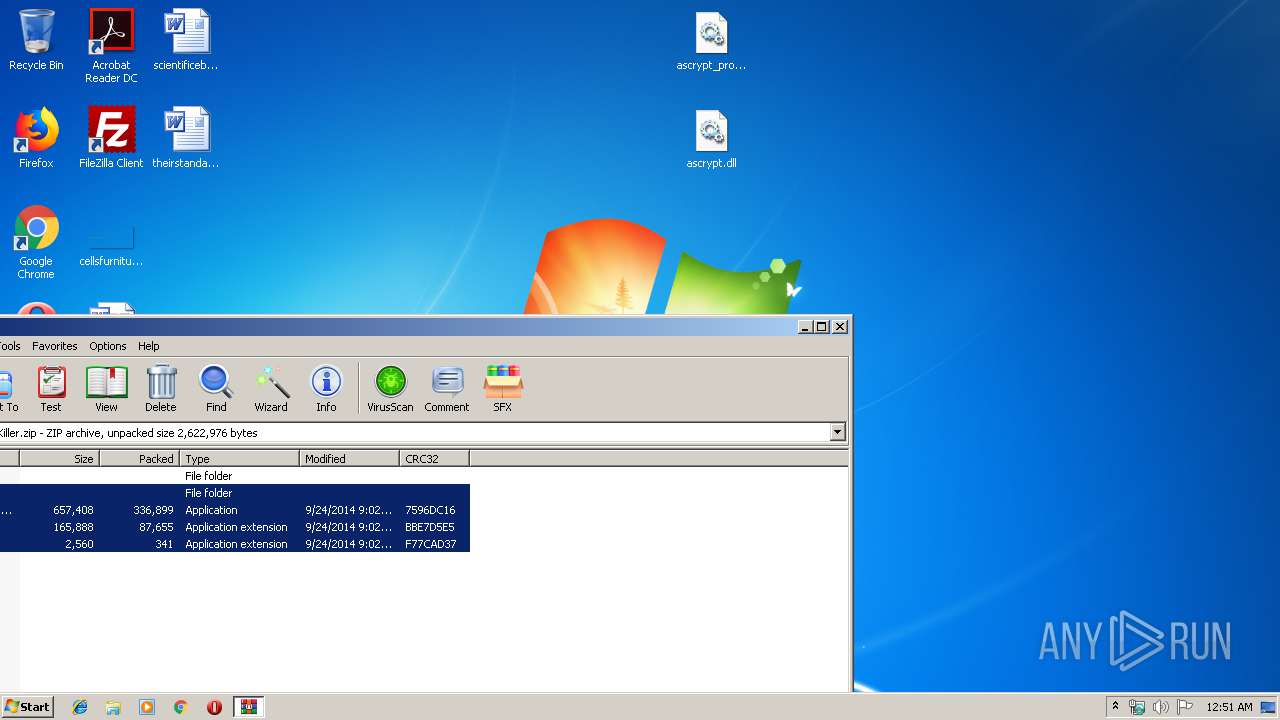Open the Options menu
The width and height of the screenshot is (1280, 720).
(x=108, y=346)
